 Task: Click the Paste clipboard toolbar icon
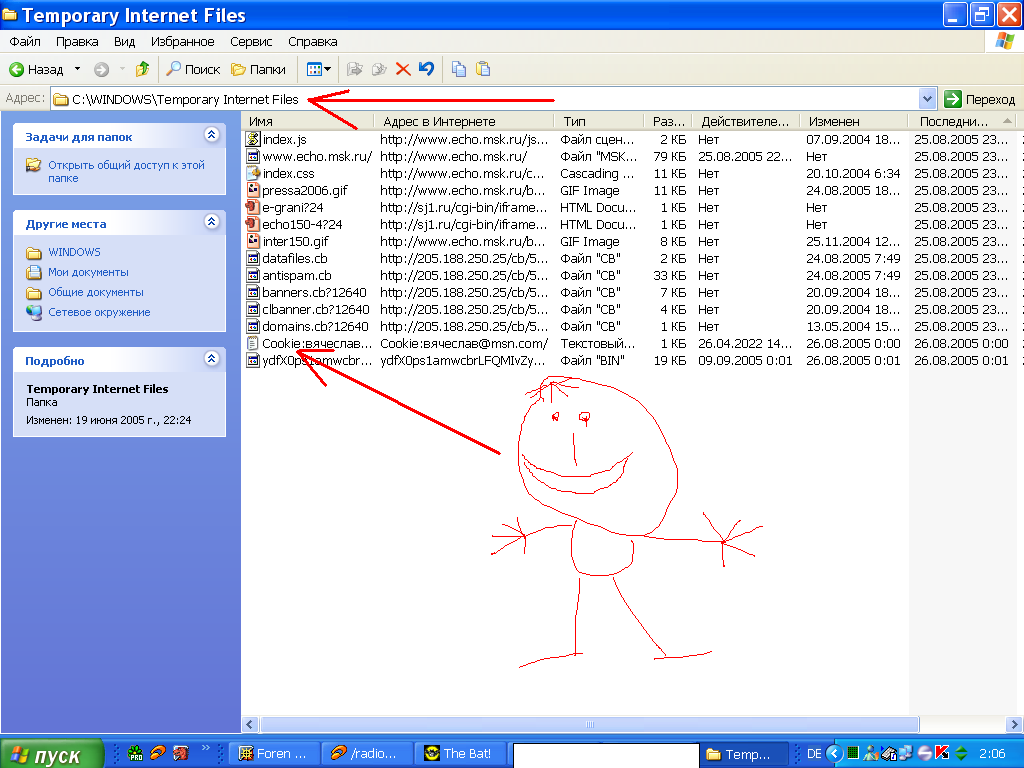pyautogui.click(x=483, y=69)
